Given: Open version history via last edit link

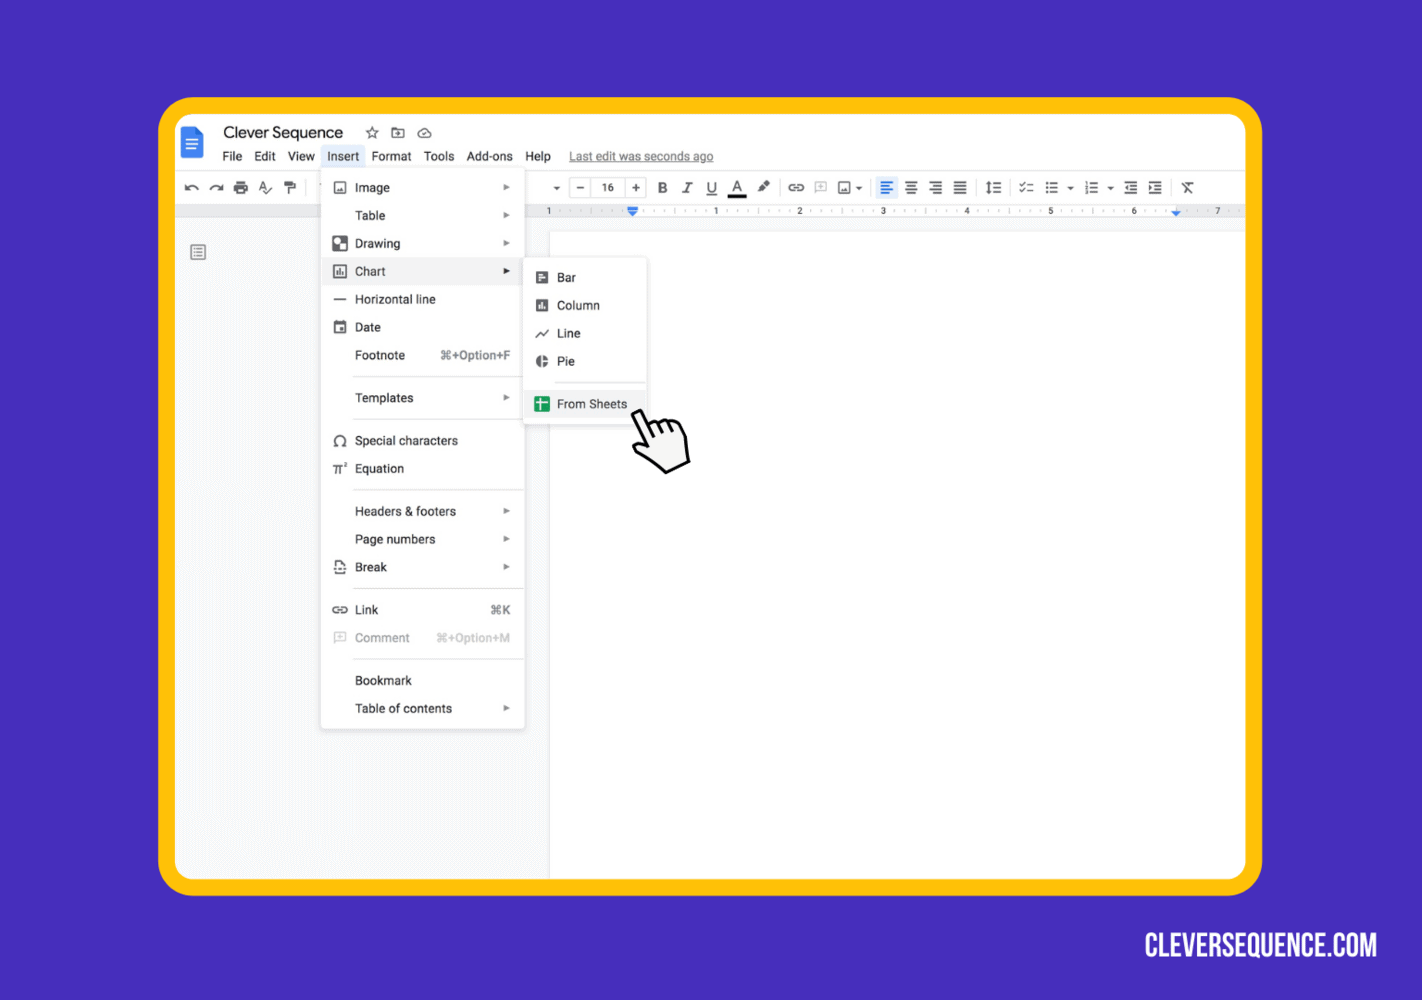Looking at the screenshot, I should (640, 156).
